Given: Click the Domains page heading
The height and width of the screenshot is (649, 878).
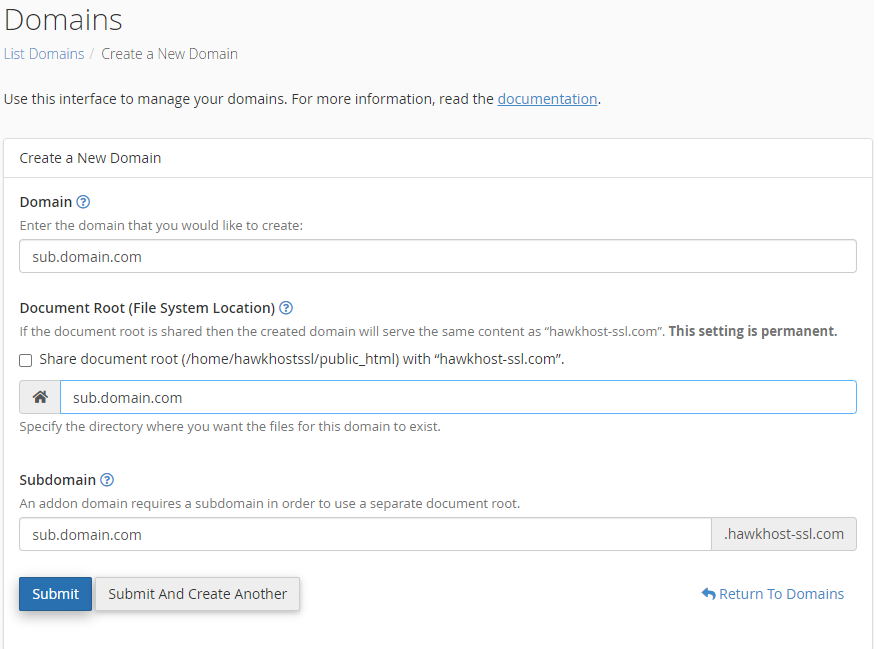Looking at the screenshot, I should (x=63, y=19).
